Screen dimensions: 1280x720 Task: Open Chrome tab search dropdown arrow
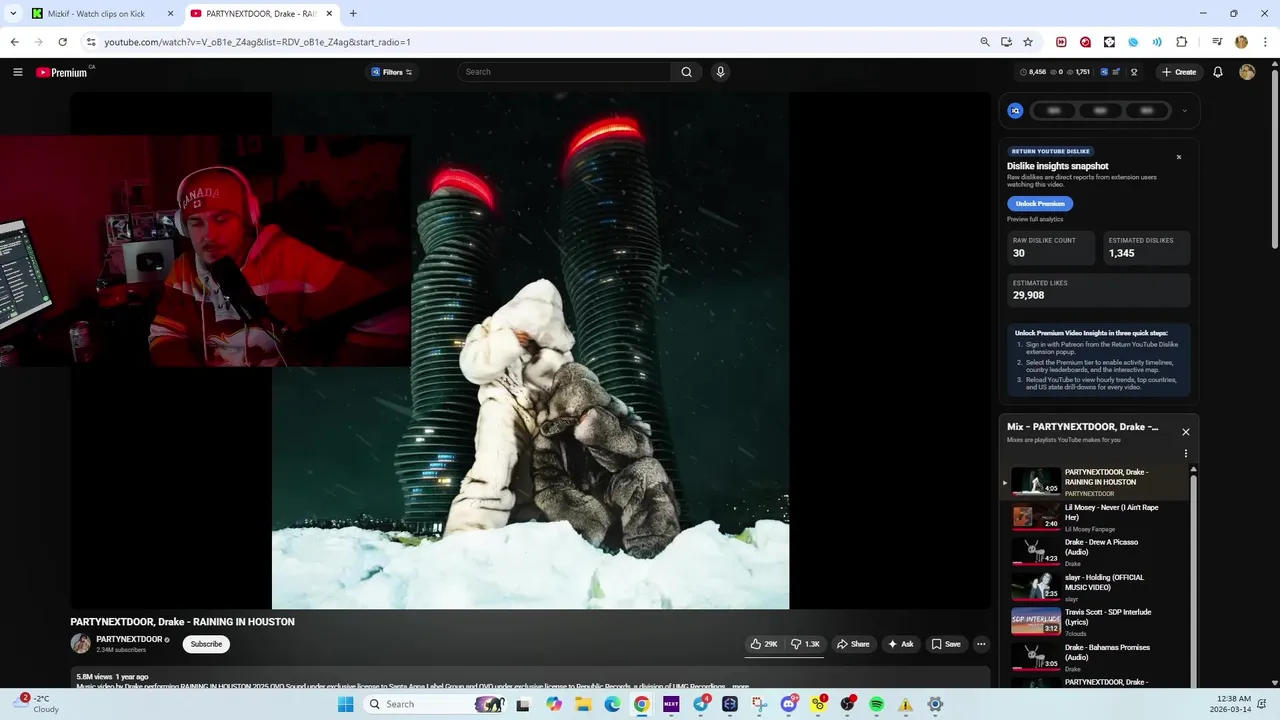[x=13, y=14]
